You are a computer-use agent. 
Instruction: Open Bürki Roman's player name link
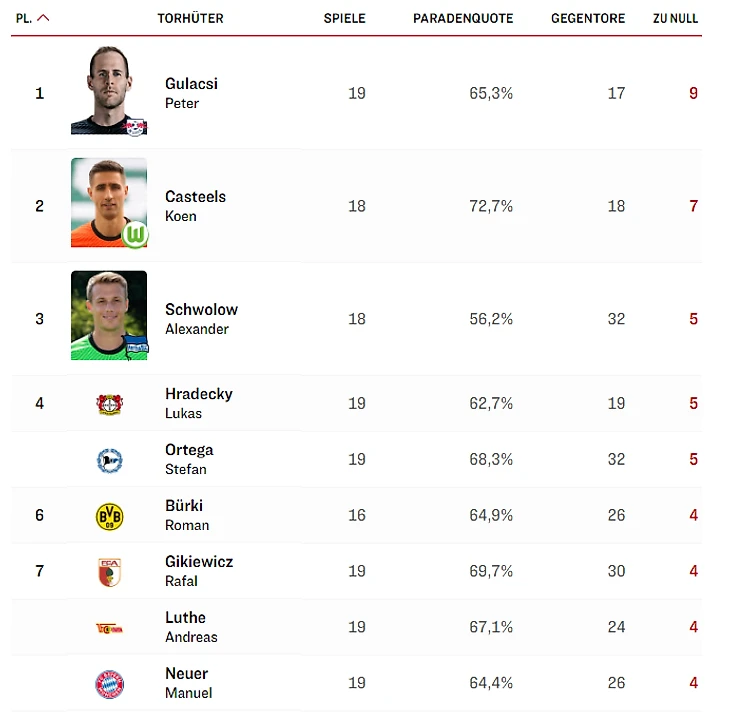click(187, 515)
